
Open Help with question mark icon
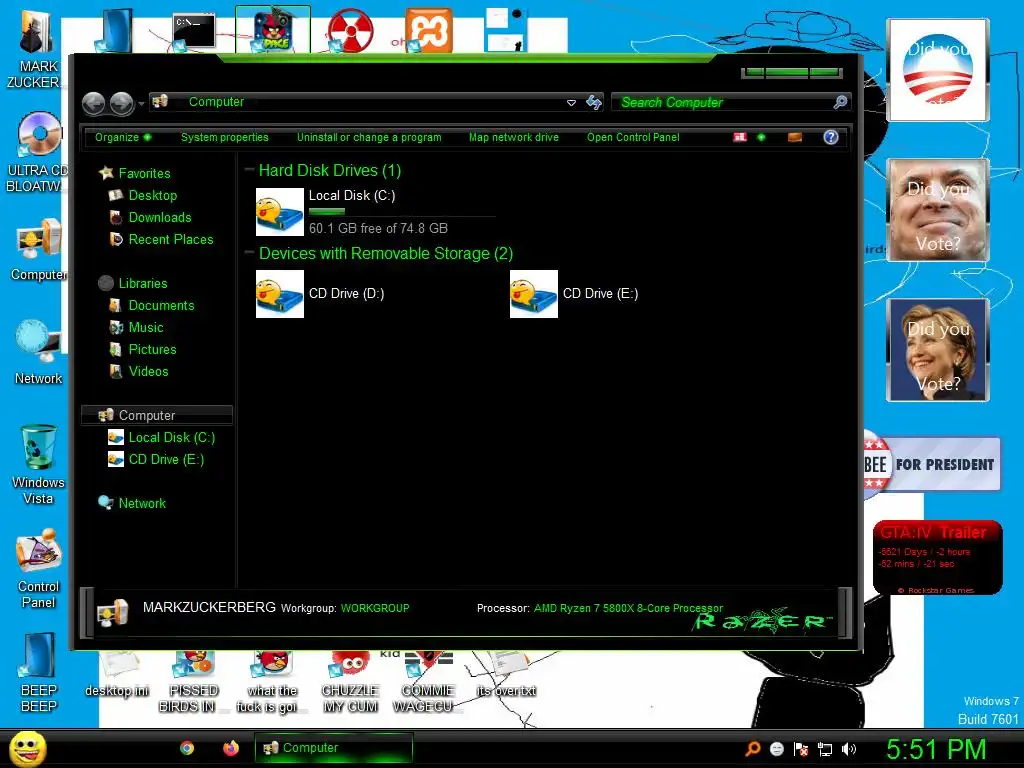pos(831,137)
